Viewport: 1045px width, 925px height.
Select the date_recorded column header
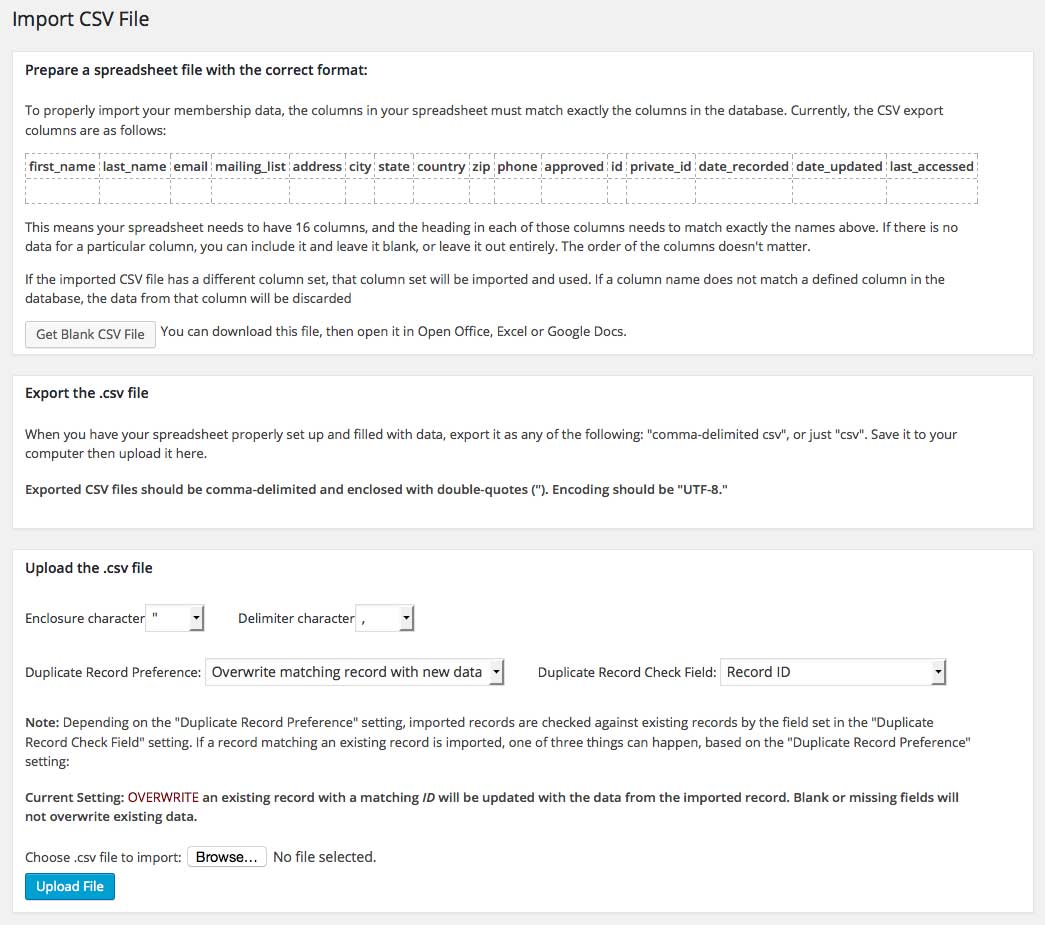click(744, 166)
